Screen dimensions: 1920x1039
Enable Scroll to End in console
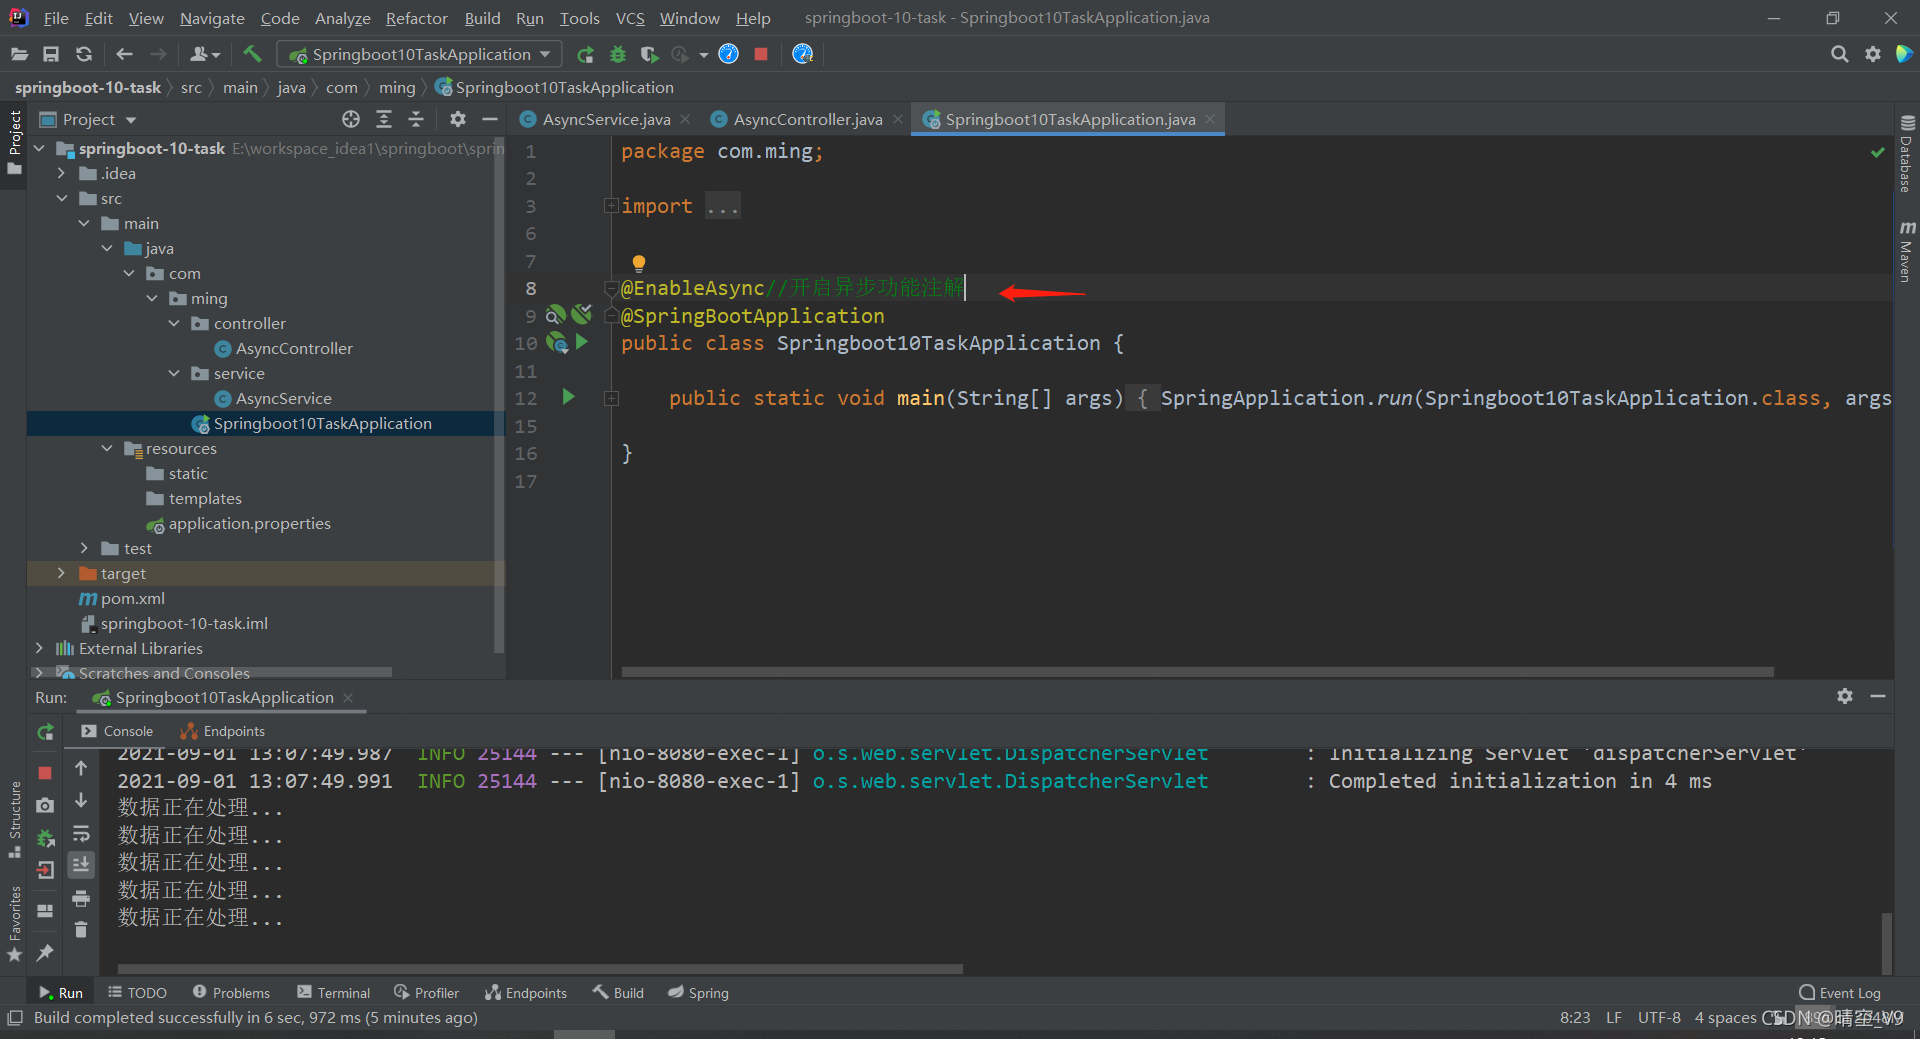[81, 865]
